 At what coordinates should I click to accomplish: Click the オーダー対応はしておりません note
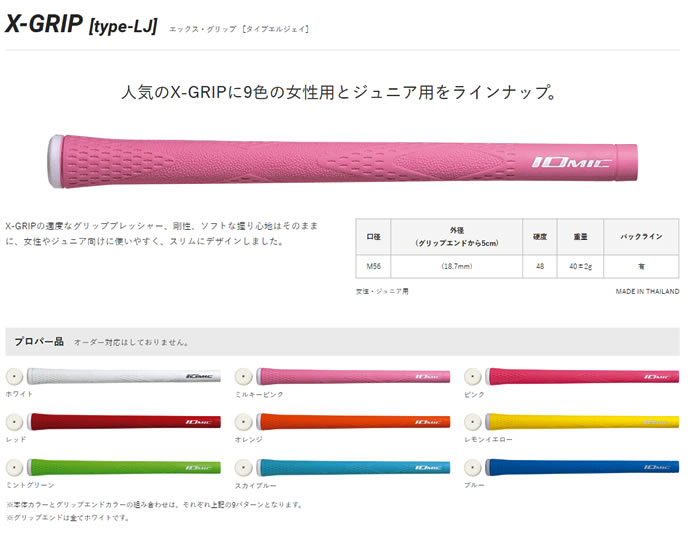point(131,342)
